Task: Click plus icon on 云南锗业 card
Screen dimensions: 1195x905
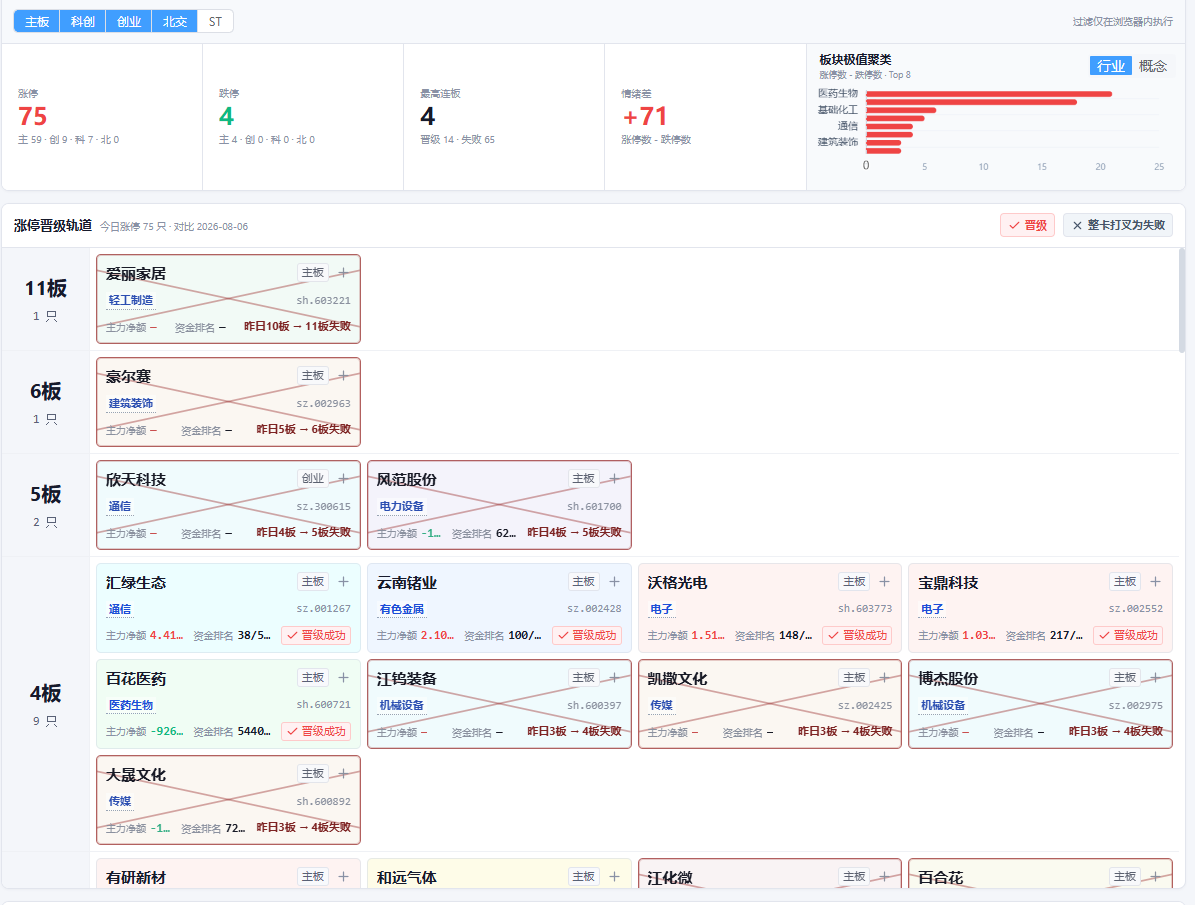Action: tap(614, 582)
